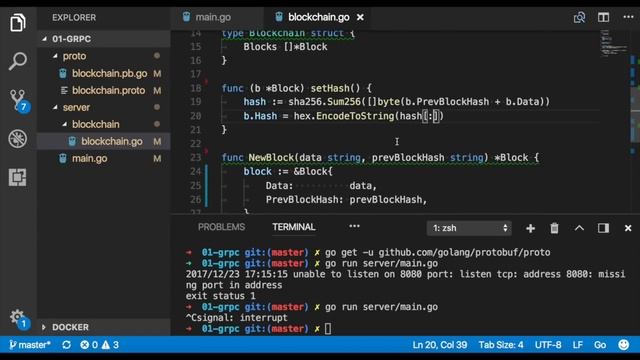The width and height of the screenshot is (640, 360).
Task: Open the Manage gear menu
Action: click(18, 318)
